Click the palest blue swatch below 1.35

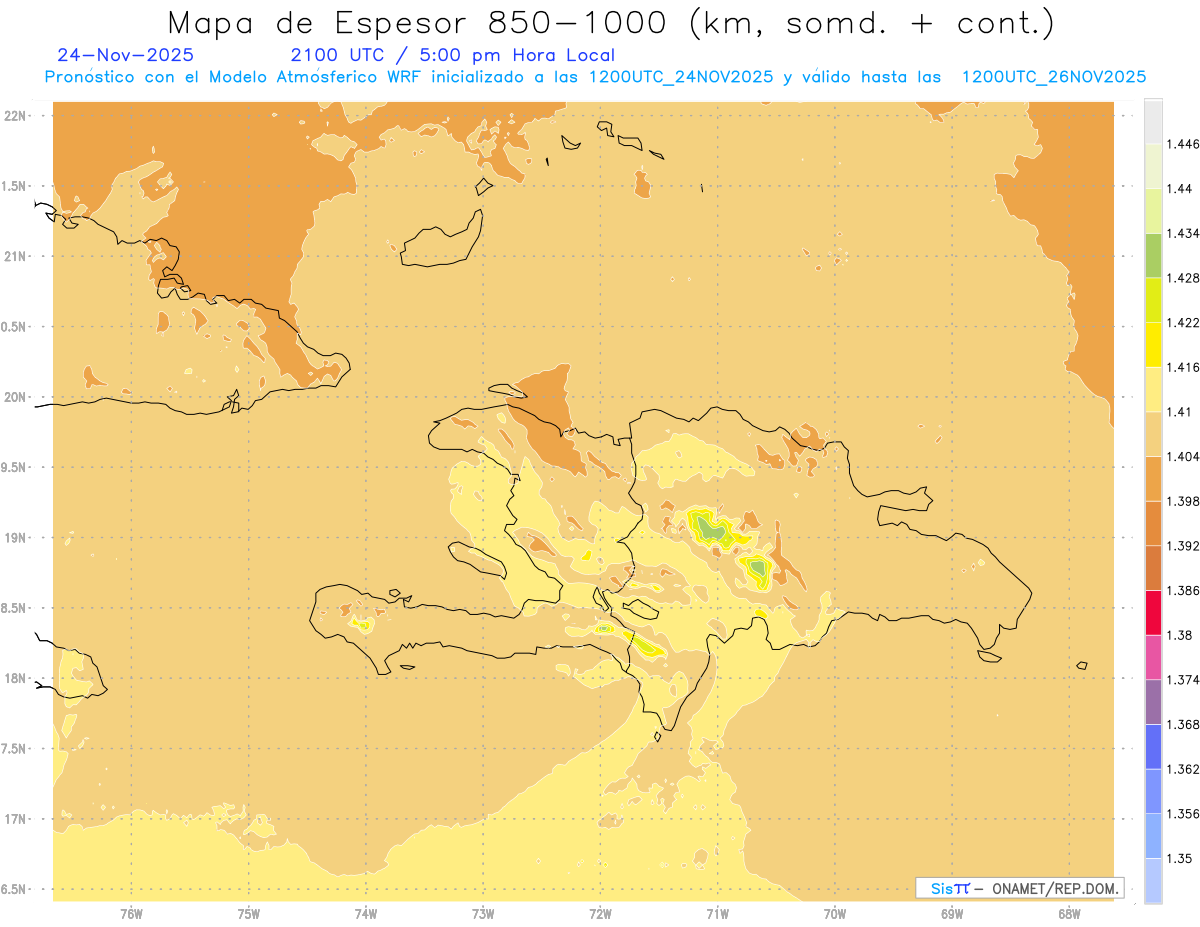point(1153,880)
